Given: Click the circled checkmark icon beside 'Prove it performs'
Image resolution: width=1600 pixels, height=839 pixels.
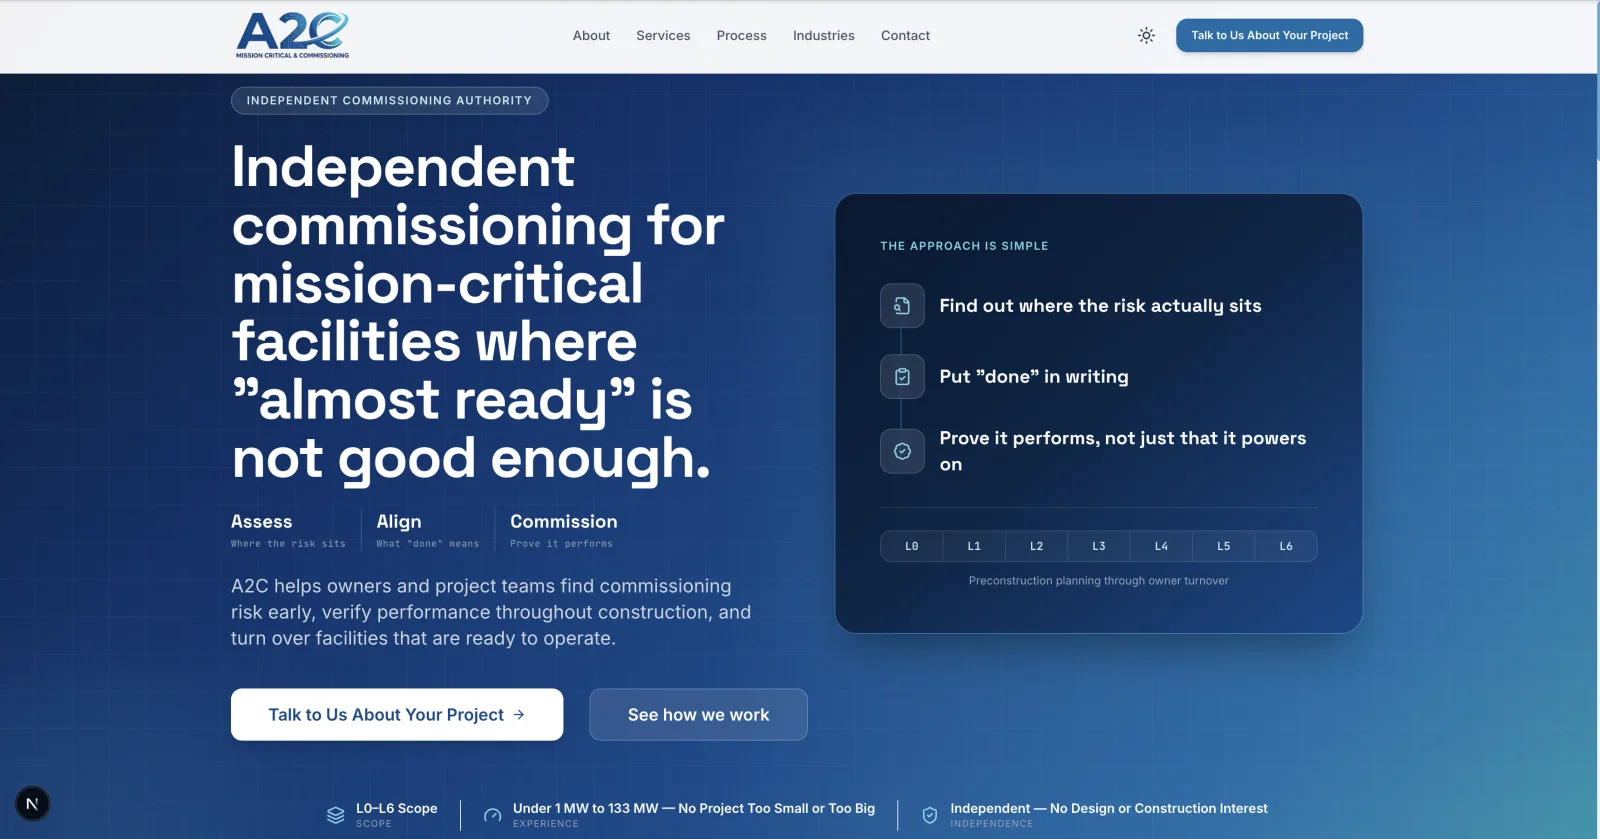Looking at the screenshot, I should point(902,451).
